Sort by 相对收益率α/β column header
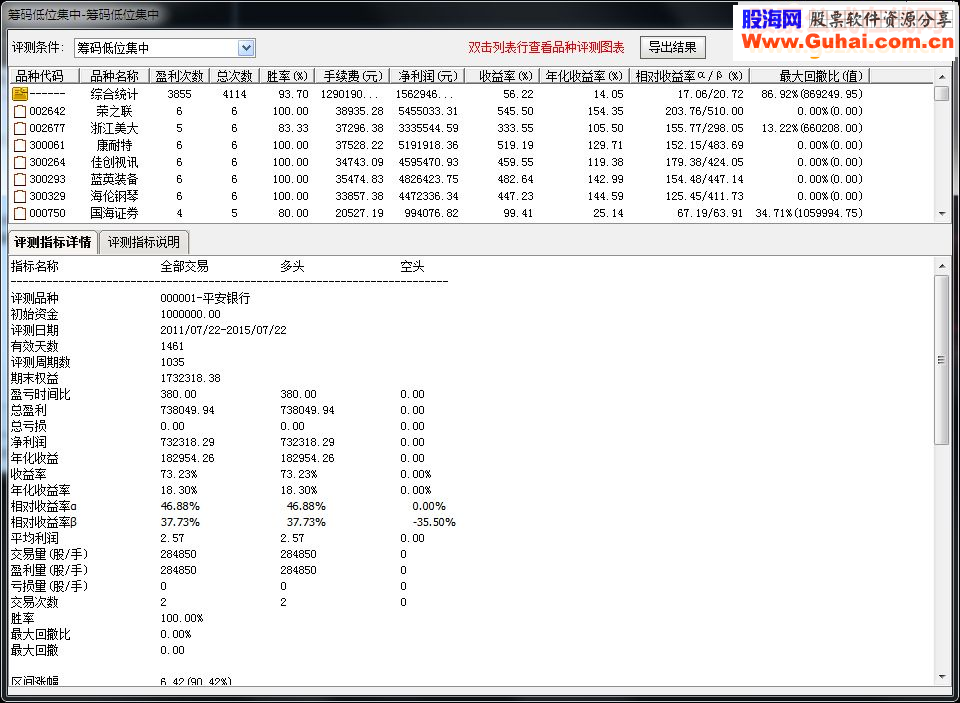 coord(689,76)
